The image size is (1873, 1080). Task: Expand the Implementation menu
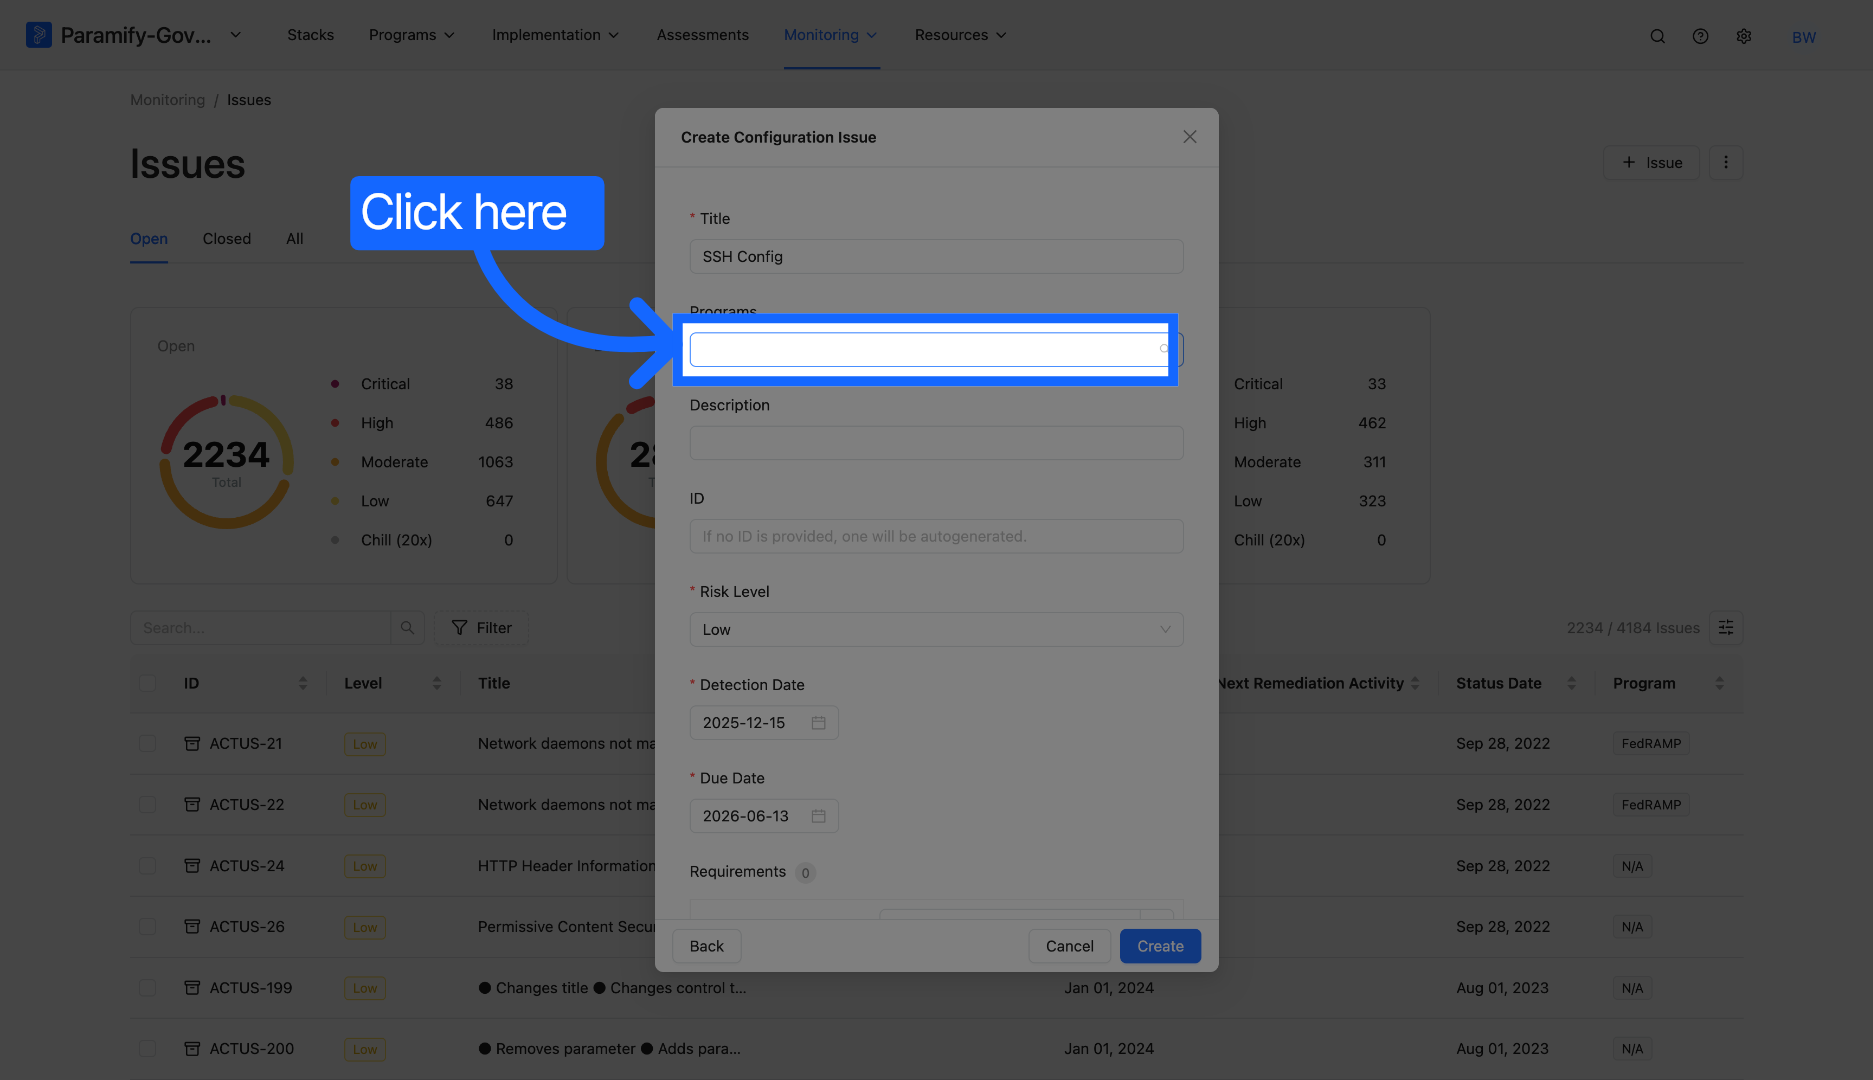[555, 35]
